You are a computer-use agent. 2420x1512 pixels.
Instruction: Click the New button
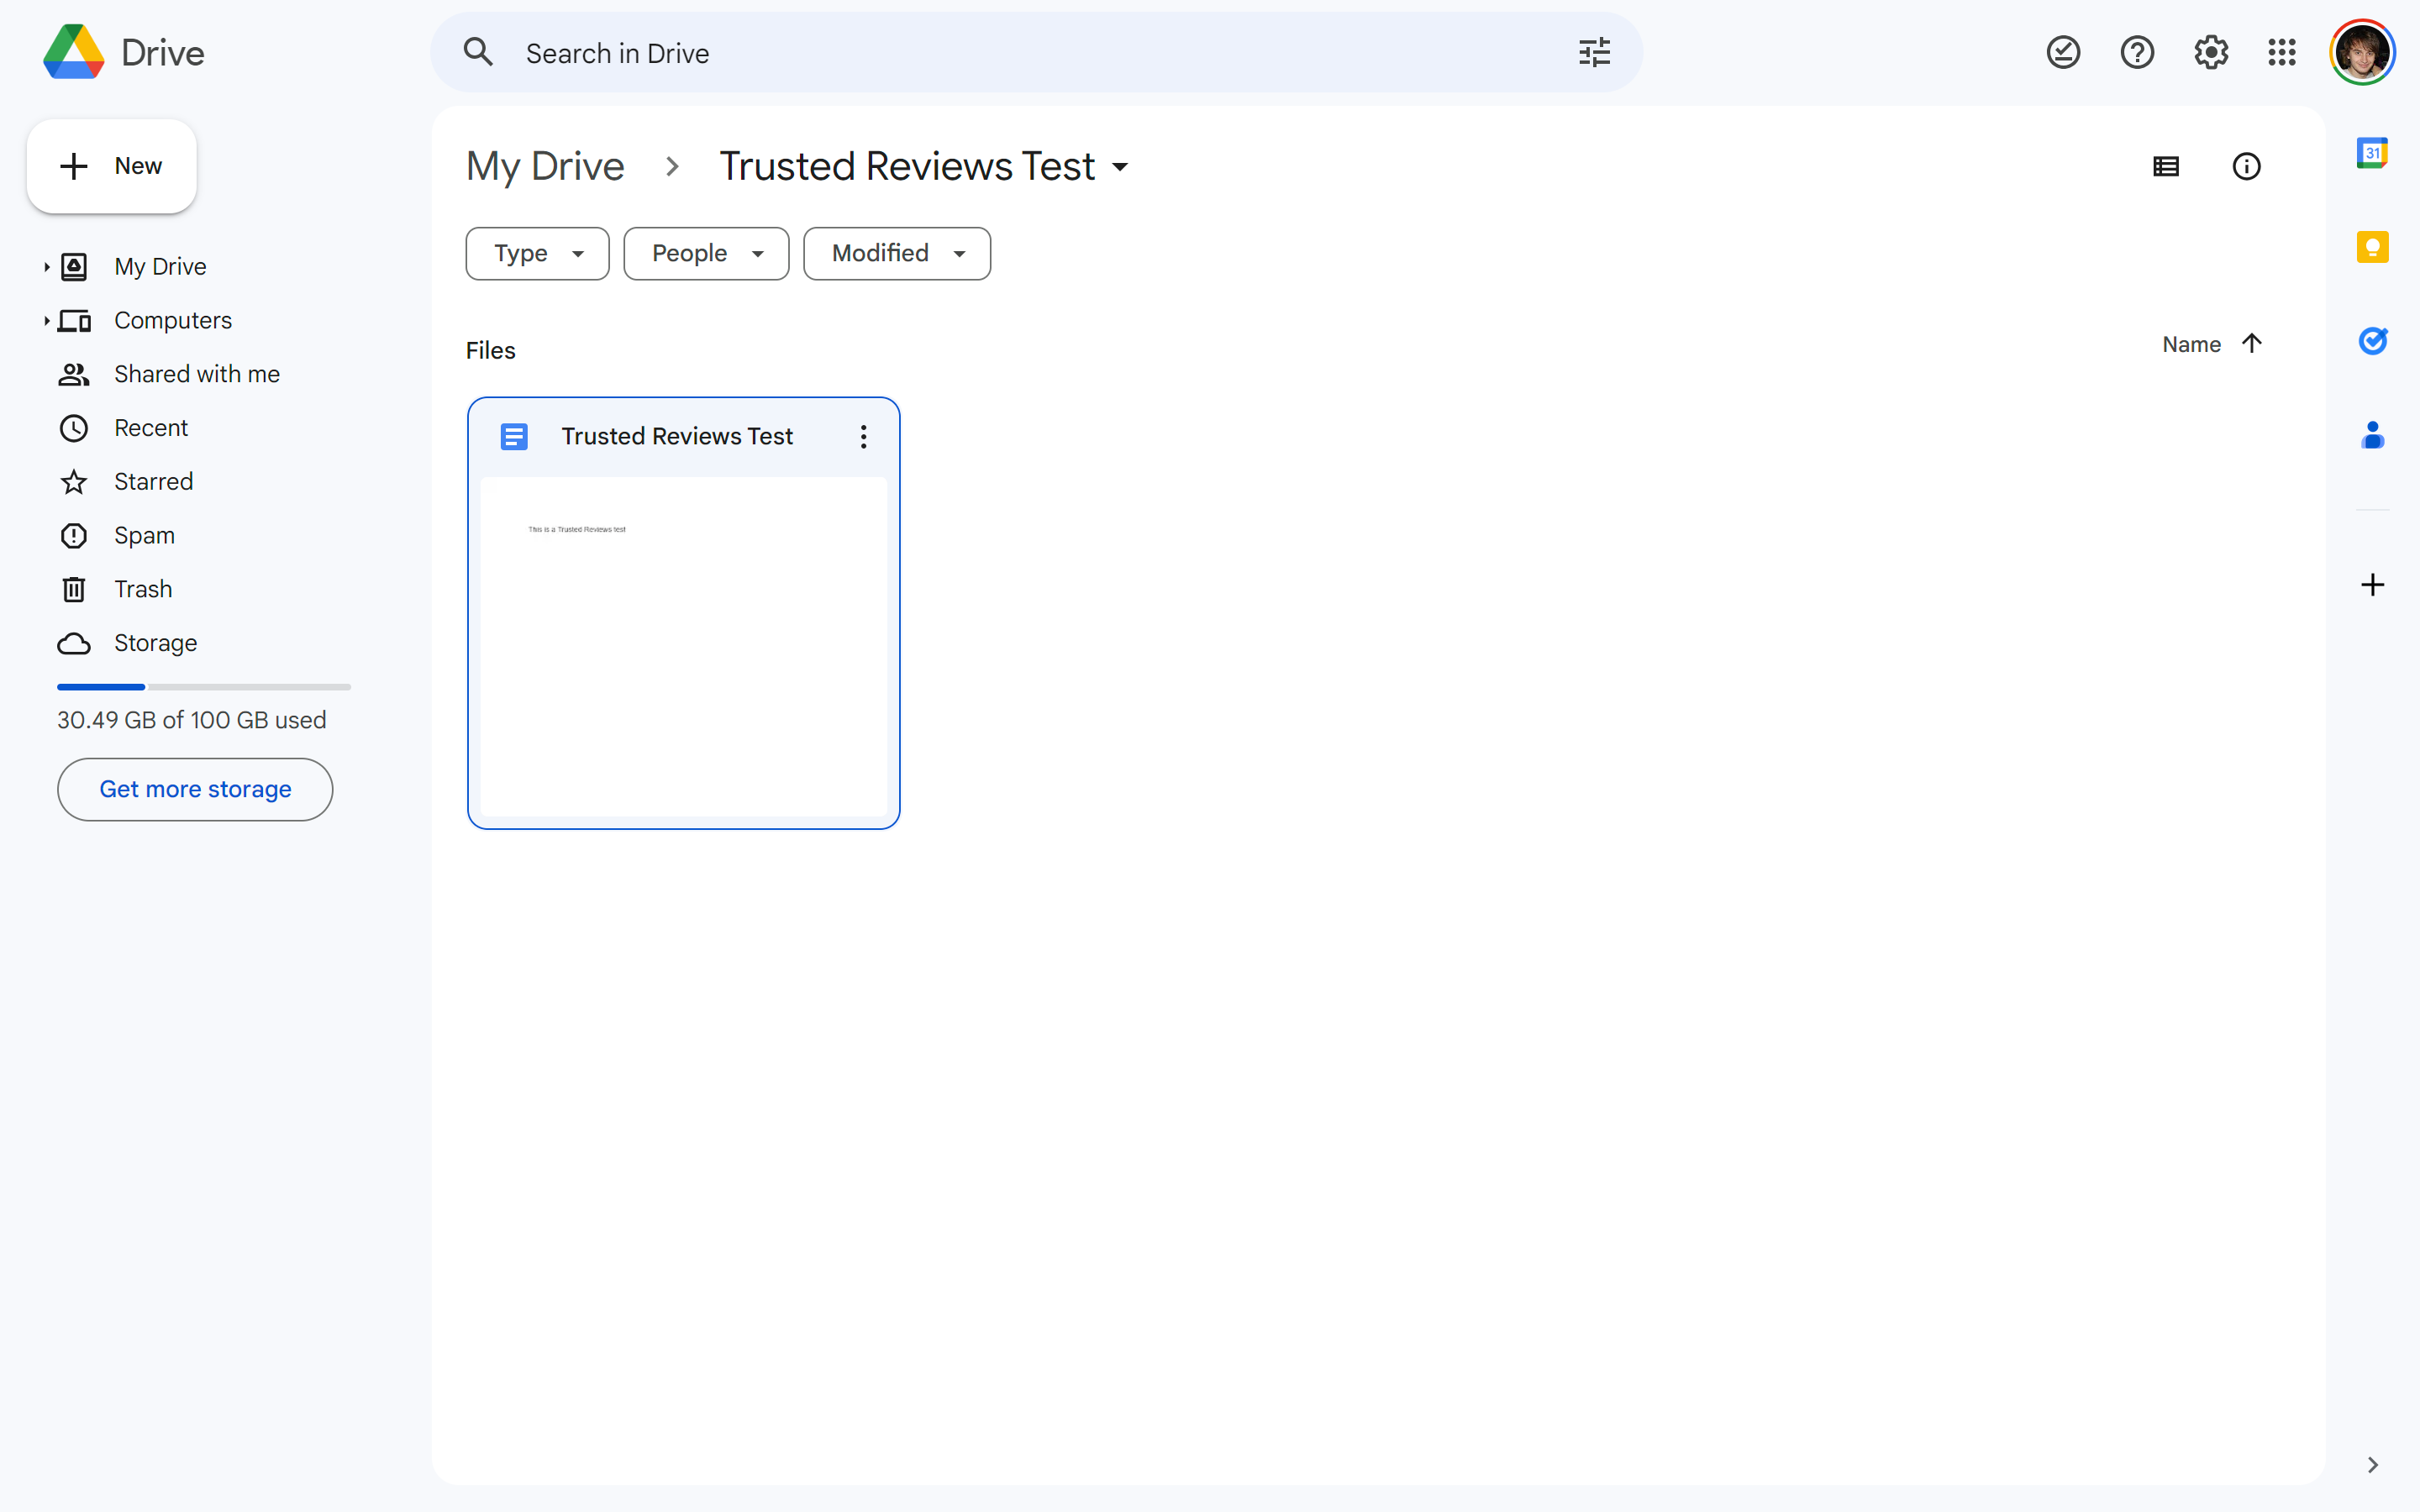112,166
